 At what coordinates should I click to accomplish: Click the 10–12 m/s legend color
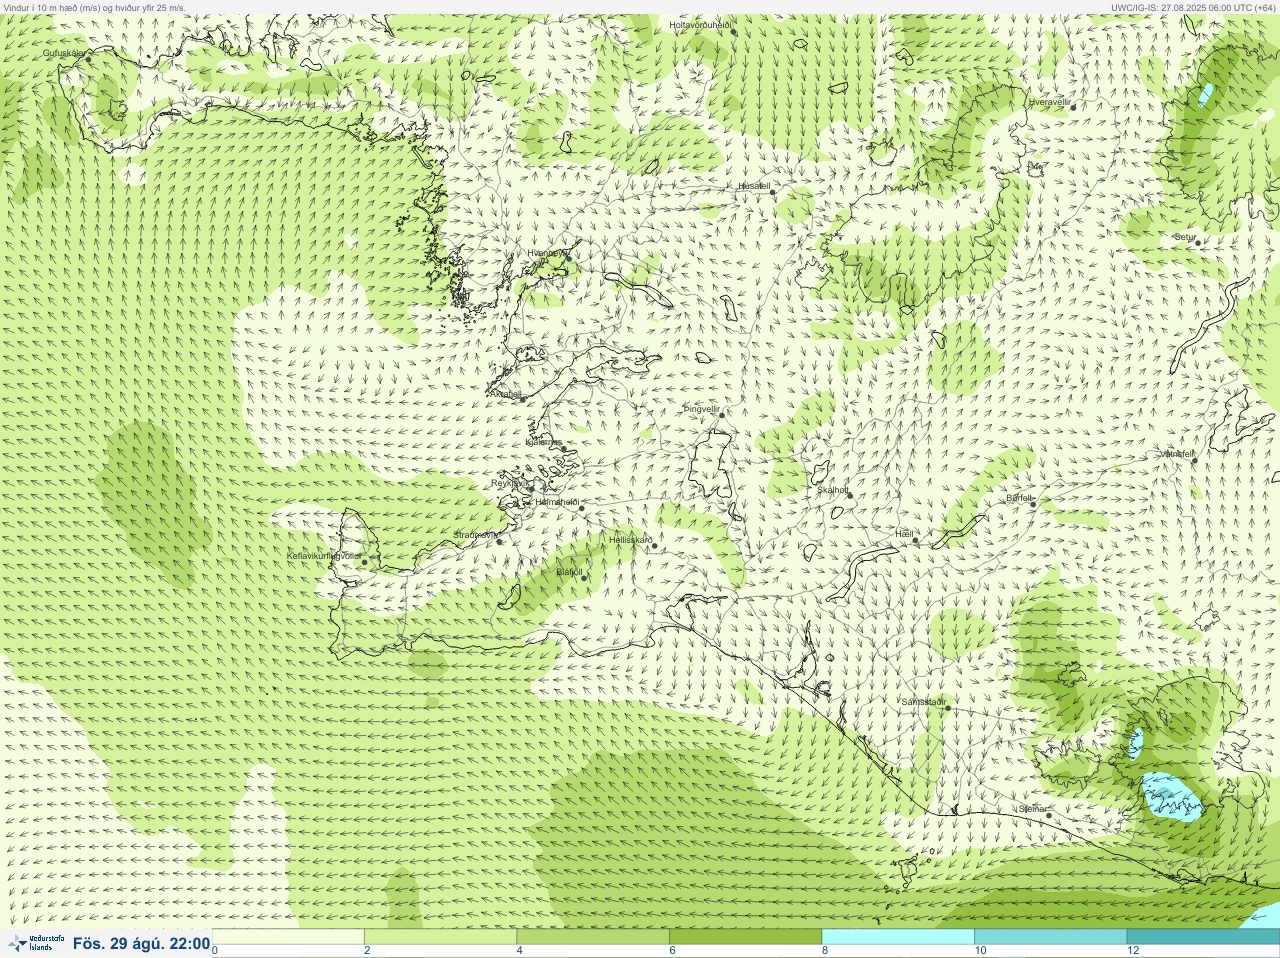pyautogui.click(x=1050, y=937)
